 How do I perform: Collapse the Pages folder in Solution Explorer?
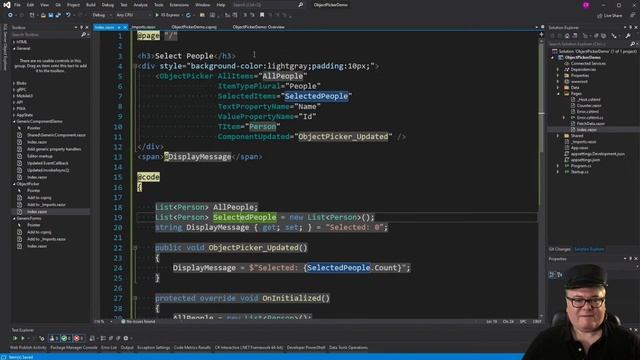coord(558,93)
